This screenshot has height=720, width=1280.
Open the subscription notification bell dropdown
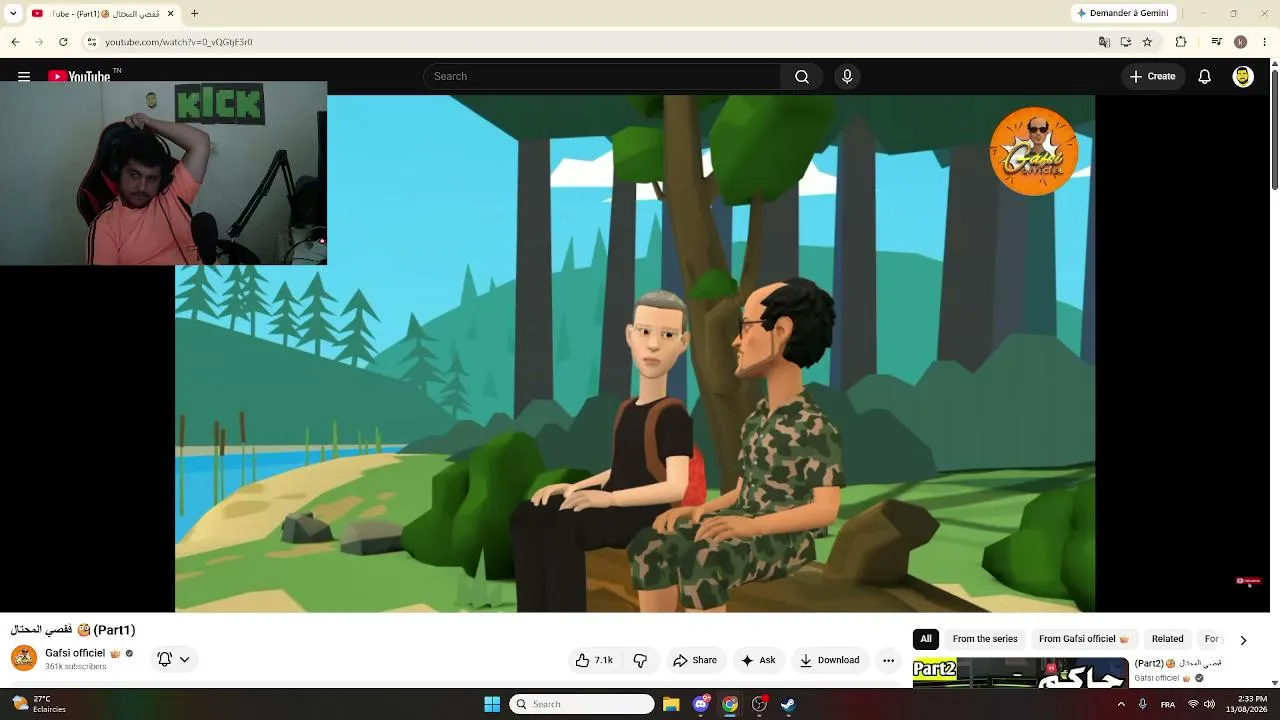coord(173,659)
